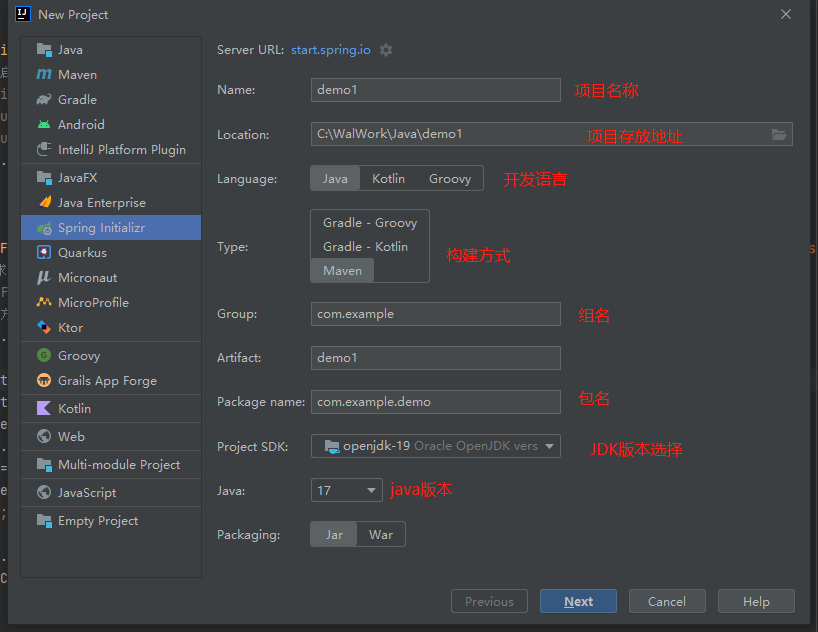
Task: Click the Previous button
Action: [x=489, y=601]
